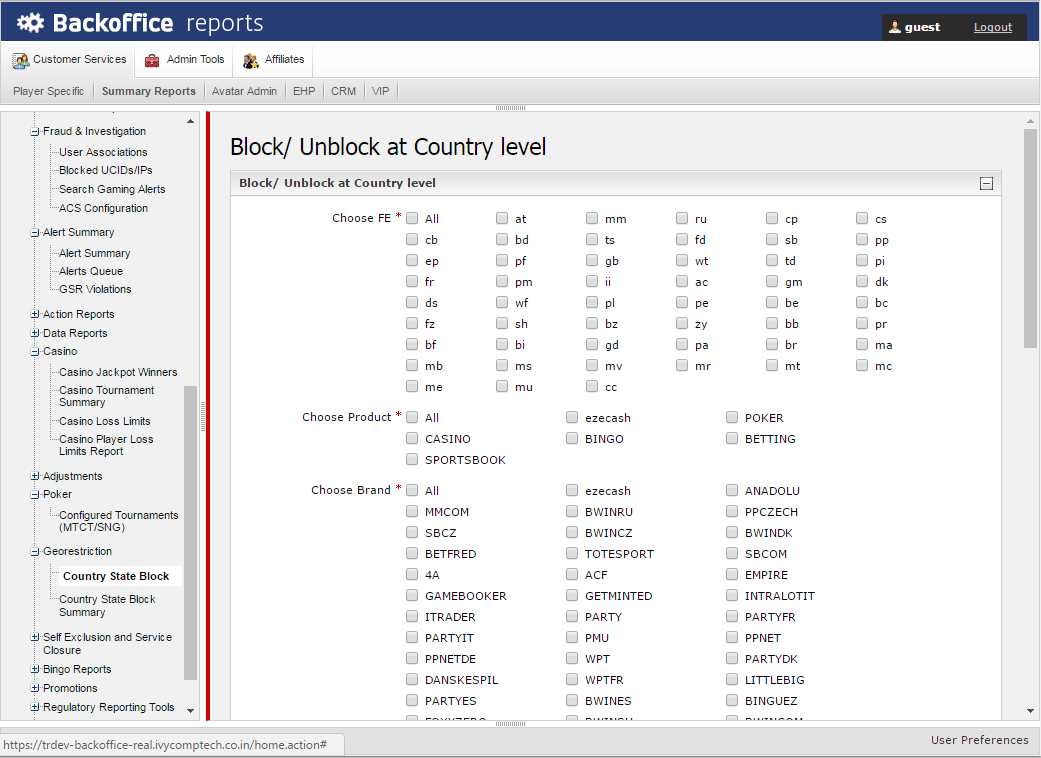Open User Preferences in the status bar
The height and width of the screenshot is (758, 1041).
[x=979, y=740]
